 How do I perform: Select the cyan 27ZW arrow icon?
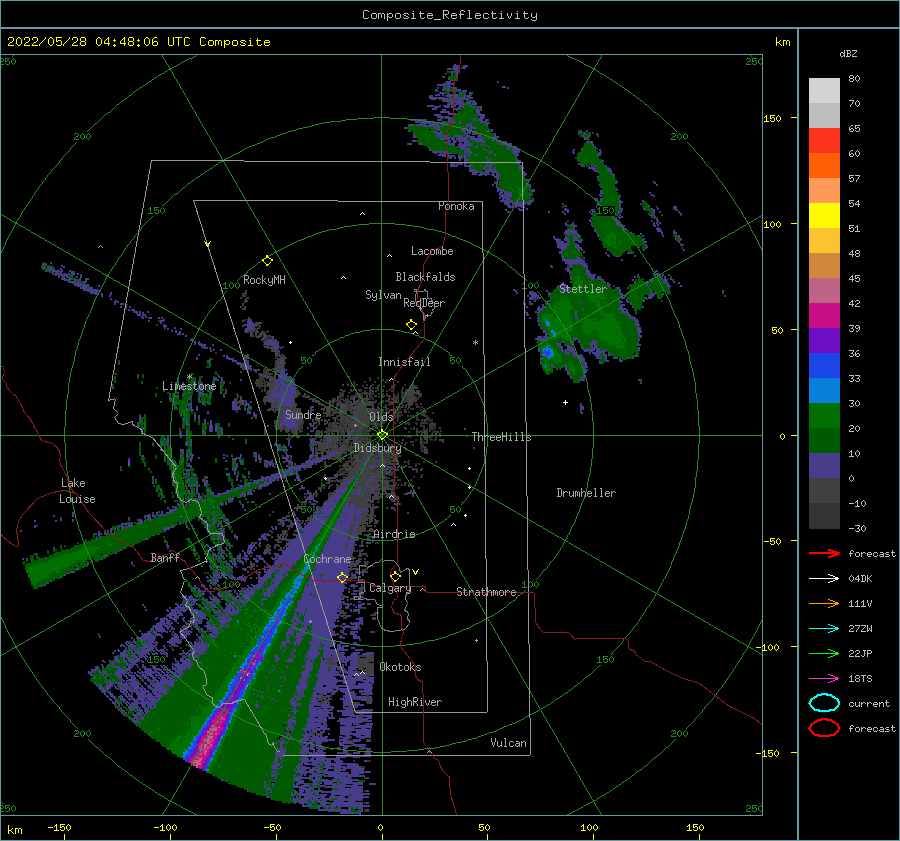coord(824,629)
